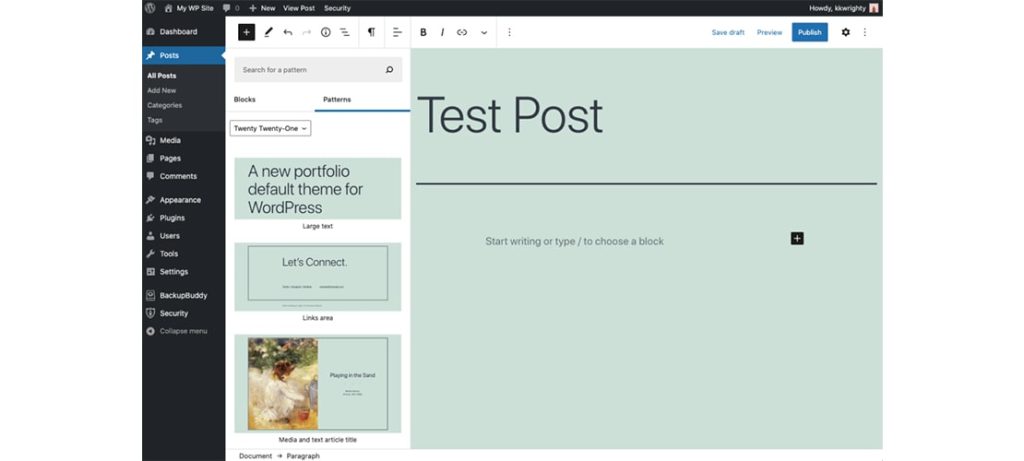Toggle Bold formatting
The height and width of the screenshot is (461, 1024).
pyautogui.click(x=423, y=32)
